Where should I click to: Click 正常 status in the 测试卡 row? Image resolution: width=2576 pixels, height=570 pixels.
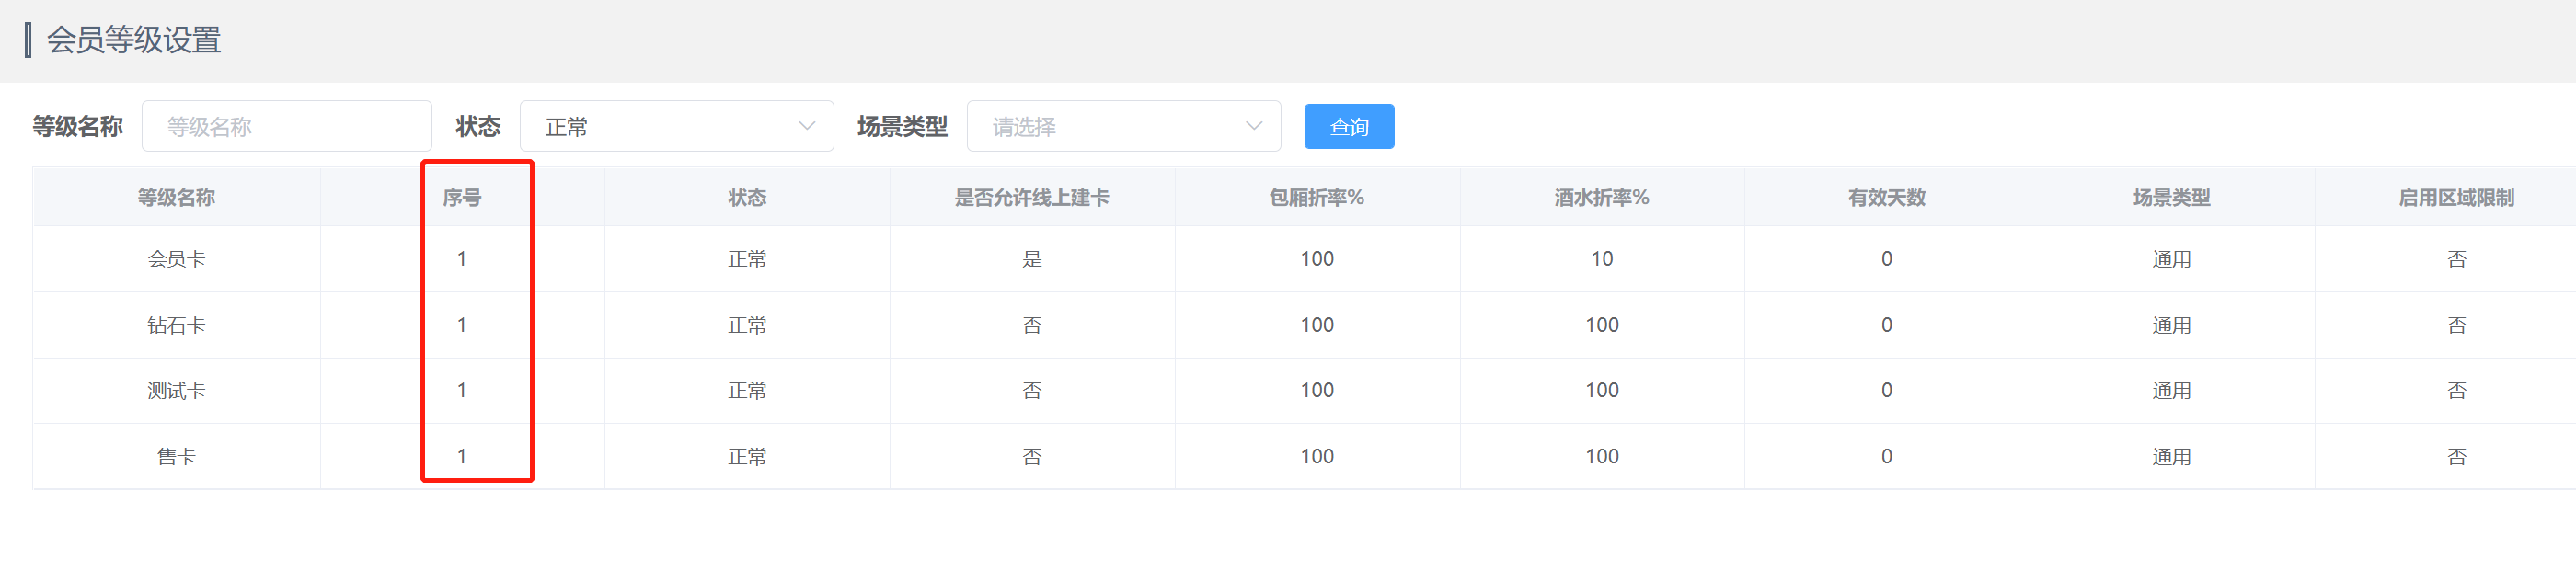click(x=747, y=390)
